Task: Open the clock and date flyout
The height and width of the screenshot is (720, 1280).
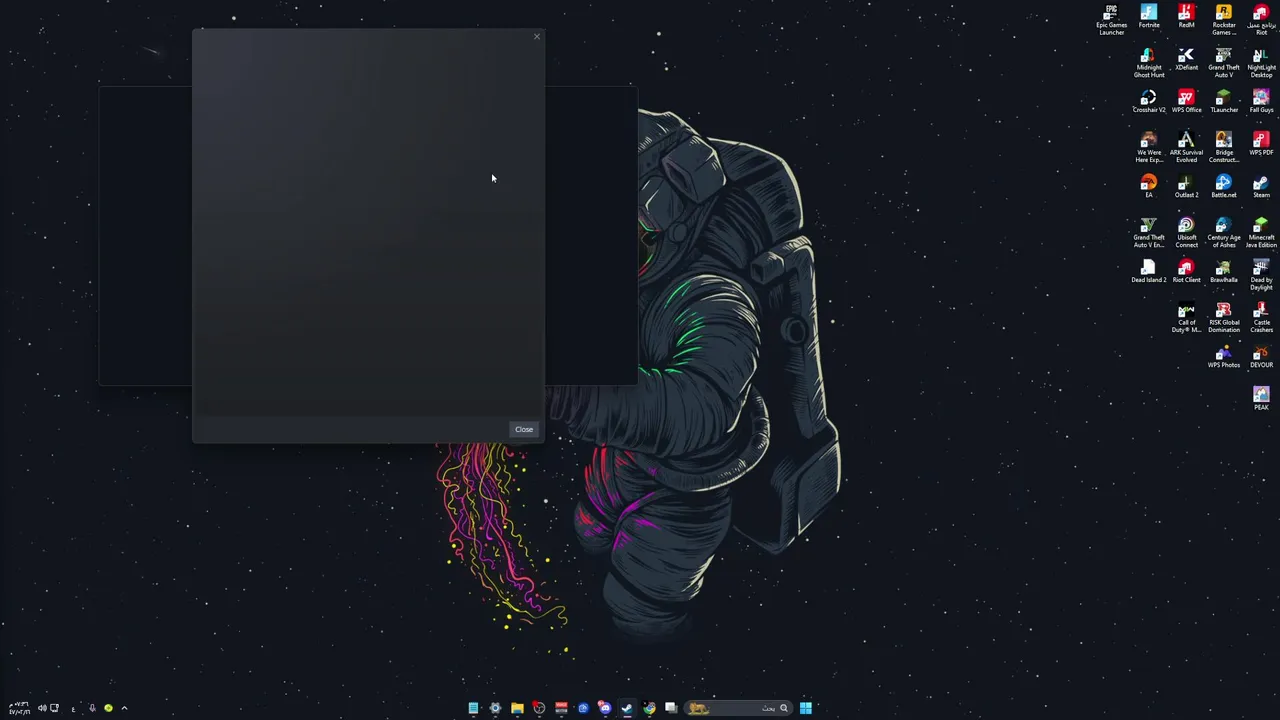Action: click(18, 708)
